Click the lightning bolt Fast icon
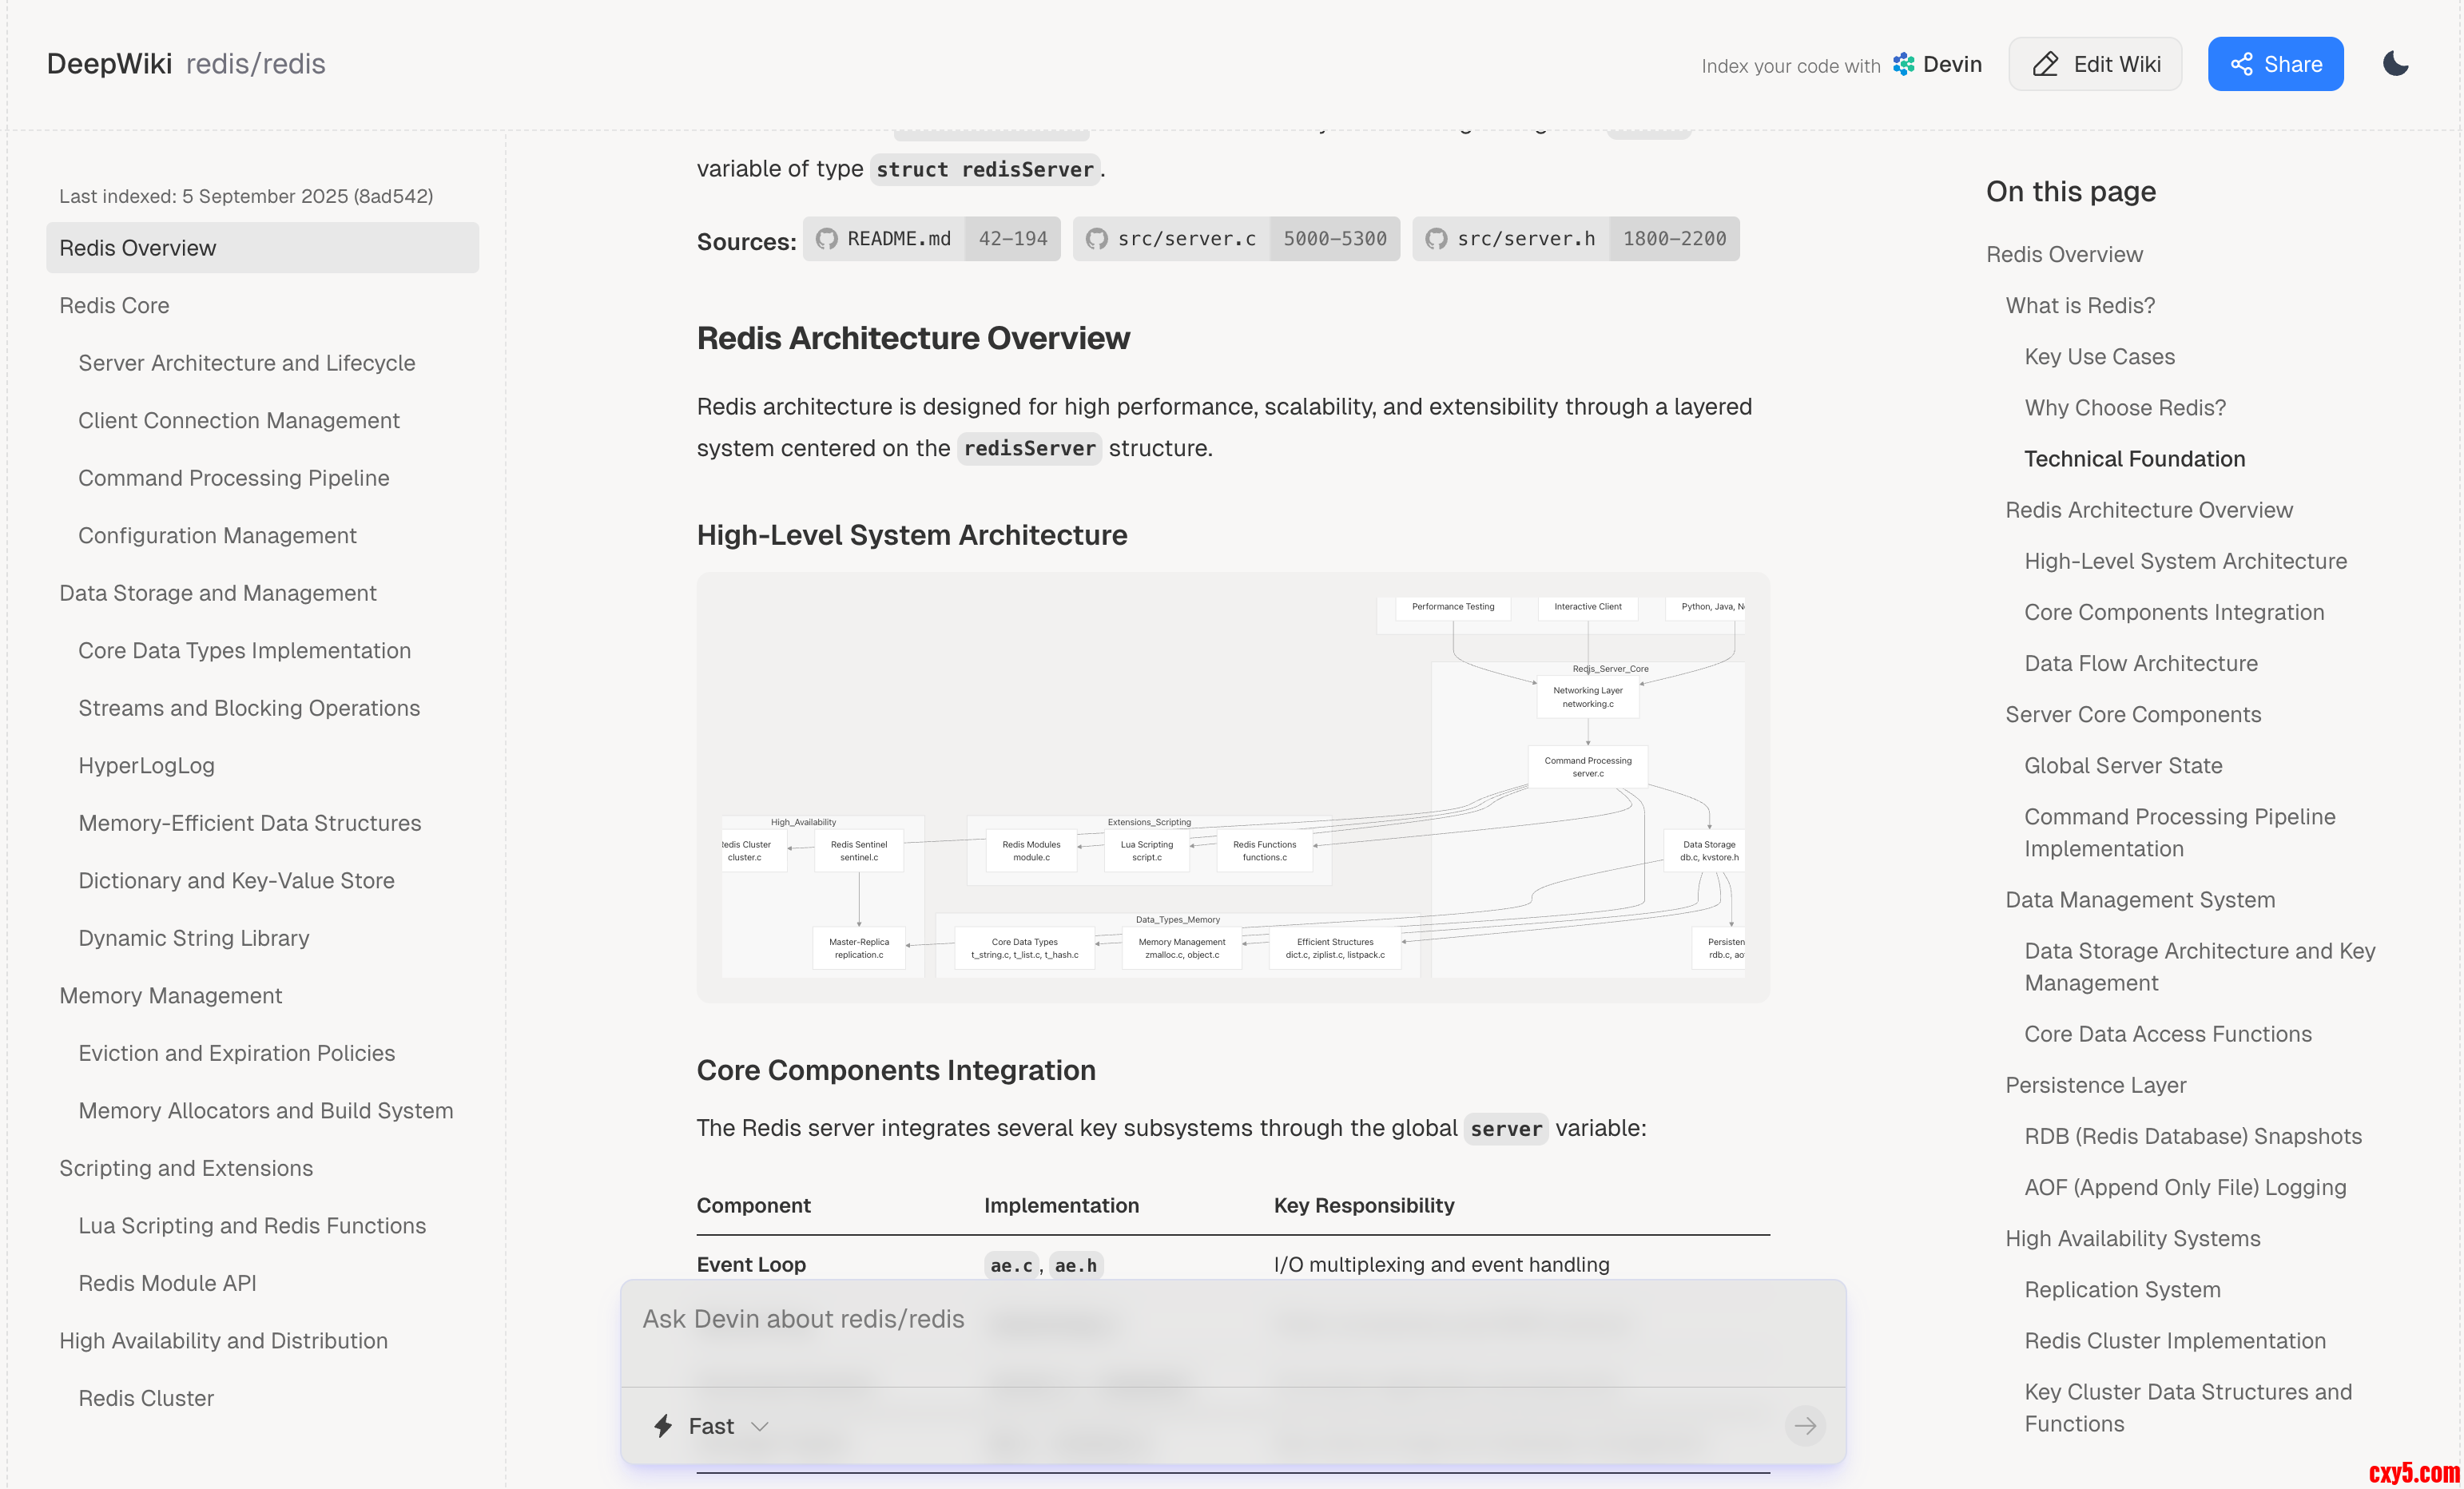 coord(663,1425)
